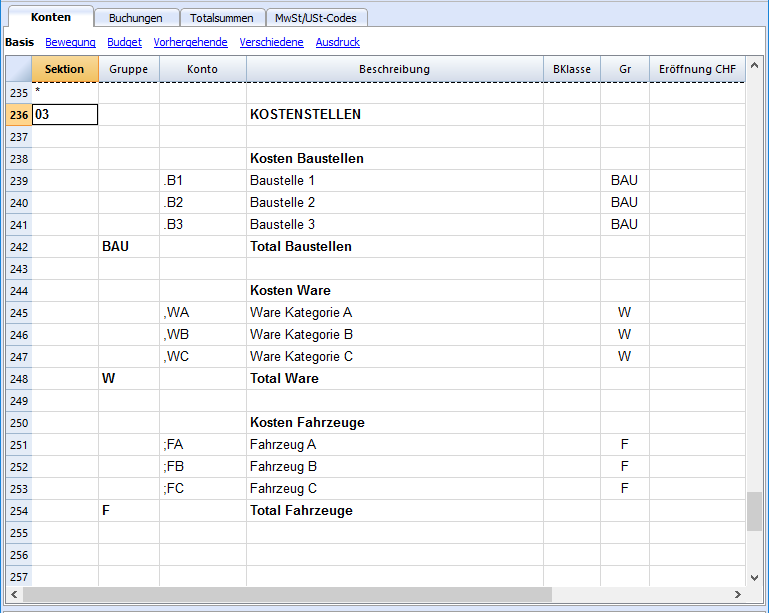Click the Fahrzeug A description
This screenshot has width=769, height=613.
coord(395,444)
